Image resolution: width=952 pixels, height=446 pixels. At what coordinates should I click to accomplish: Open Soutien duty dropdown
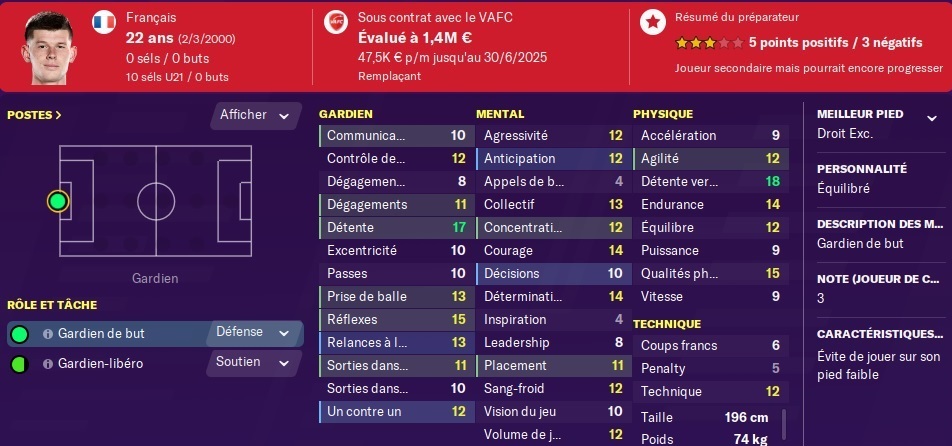[x=254, y=362]
